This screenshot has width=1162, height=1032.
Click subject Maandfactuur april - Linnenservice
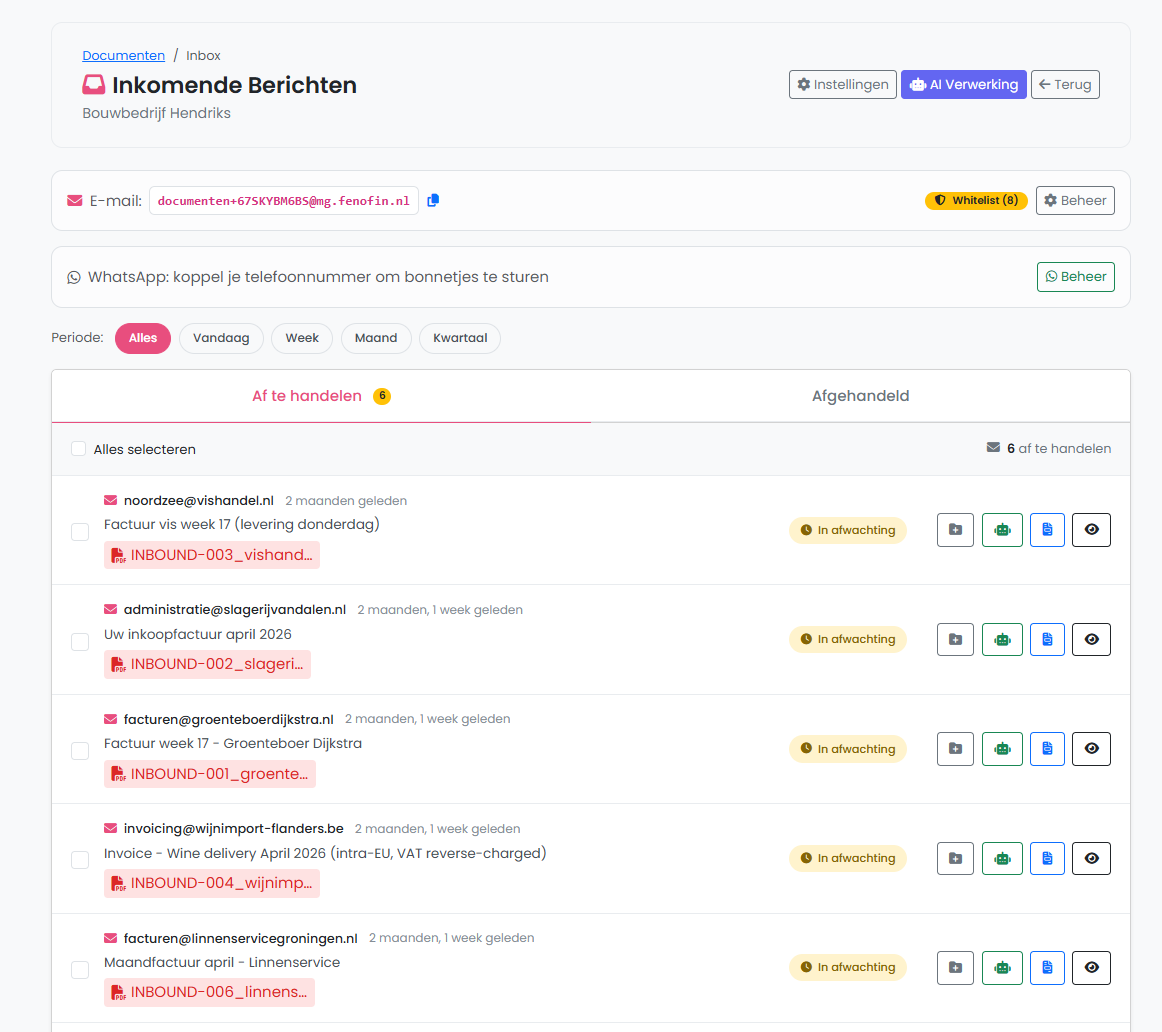(222, 962)
